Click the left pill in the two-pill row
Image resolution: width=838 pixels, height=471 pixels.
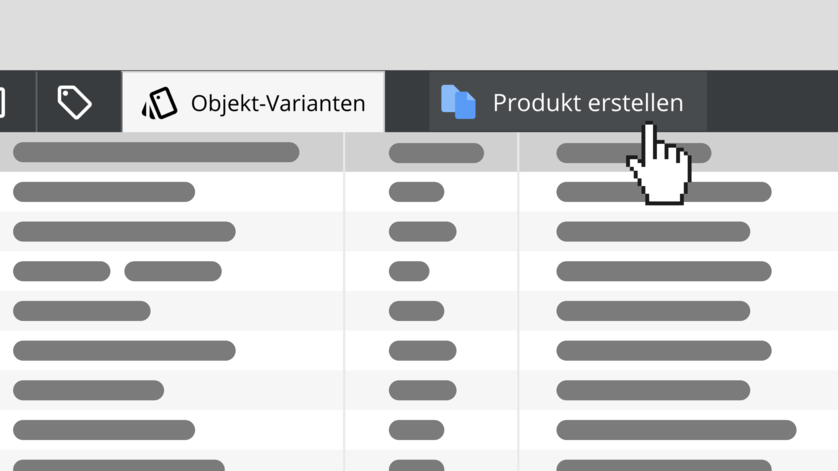(x=61, y=271)
